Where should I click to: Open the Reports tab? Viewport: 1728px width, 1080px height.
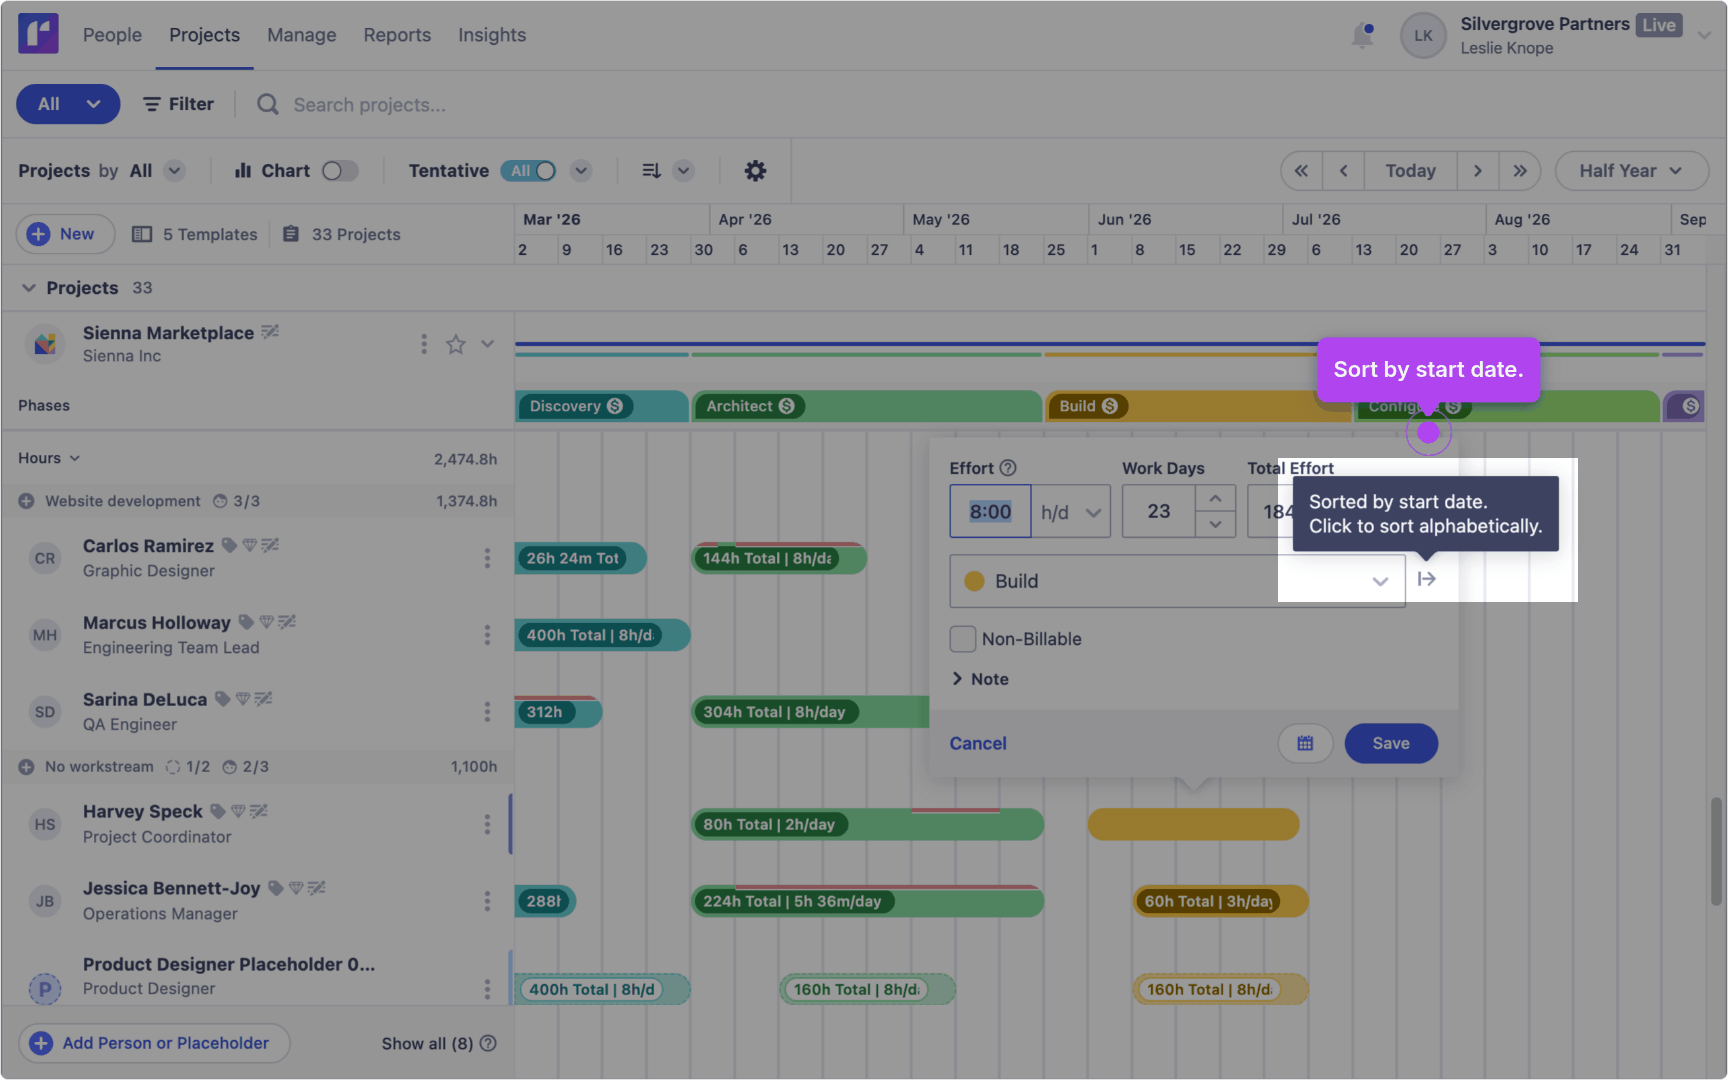pyautogui.click(x=397, y=35)
